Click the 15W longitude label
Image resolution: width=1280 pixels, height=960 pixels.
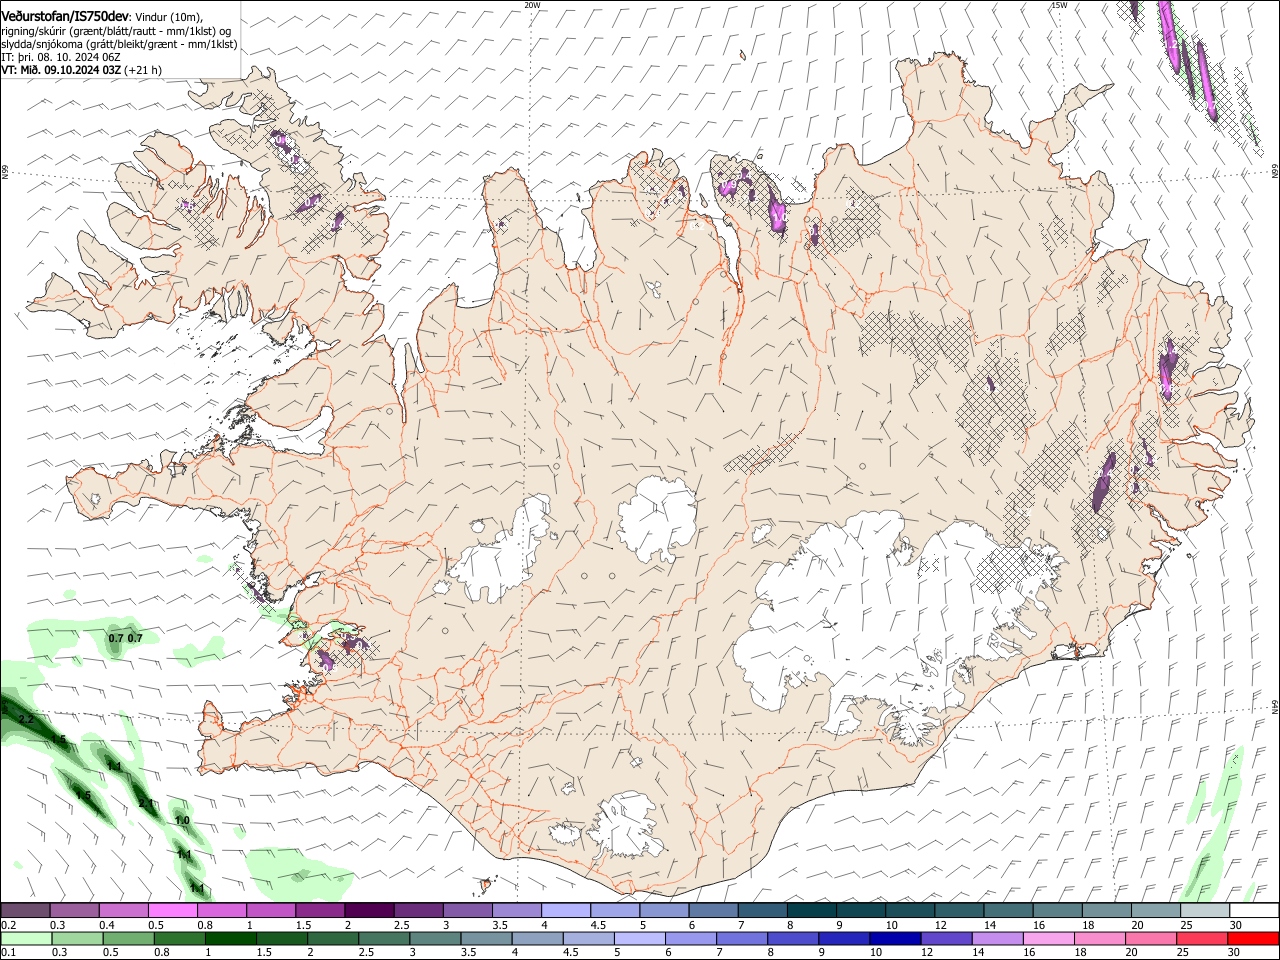tap(1059, 5)
